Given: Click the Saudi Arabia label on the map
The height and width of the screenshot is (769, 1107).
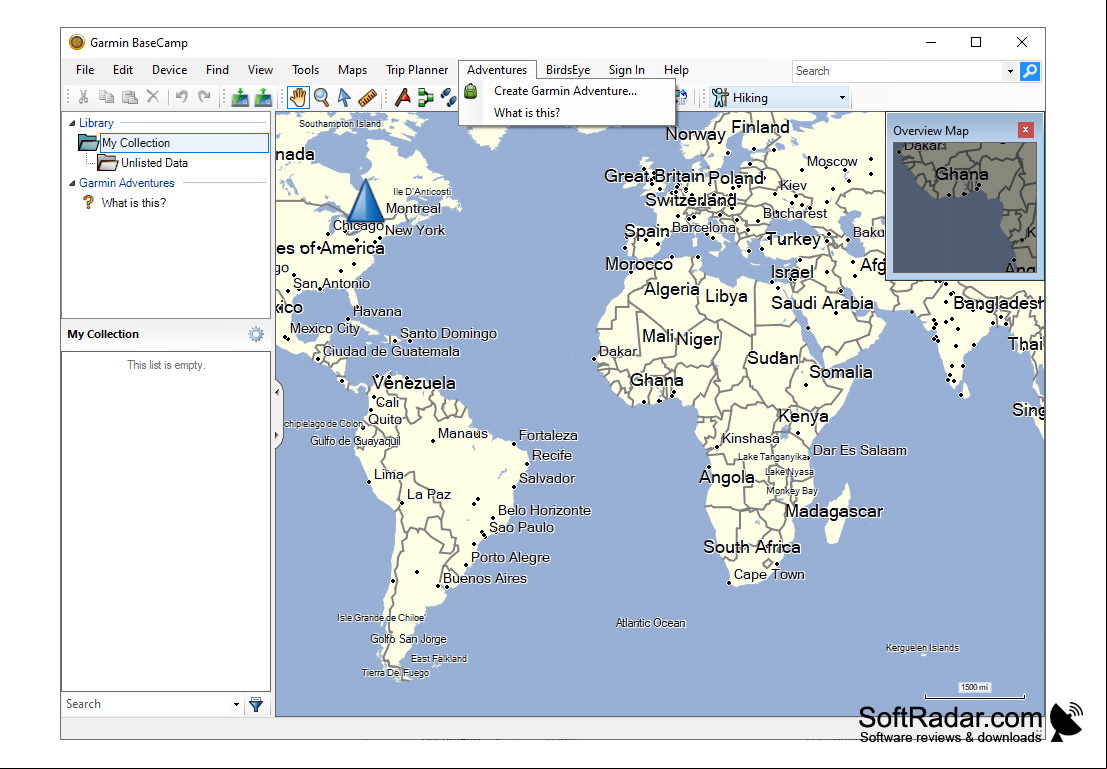Looking at the screenshot, I should [x=822, y=303].
